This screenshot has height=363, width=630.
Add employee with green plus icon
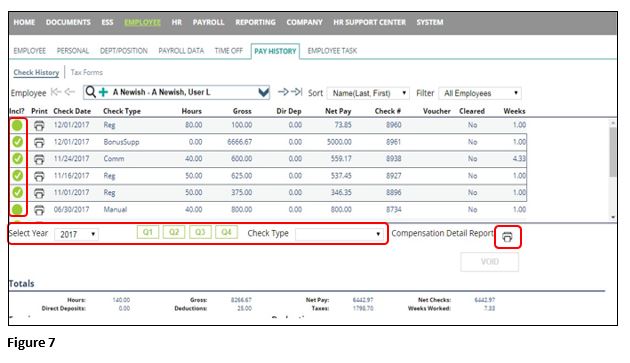pos(103,92)
